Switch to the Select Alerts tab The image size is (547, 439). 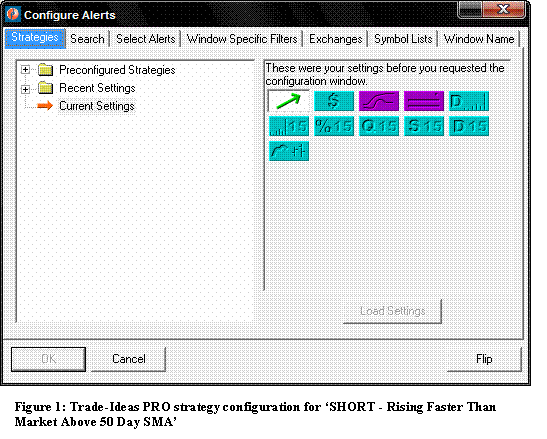[x=145, y=39]
